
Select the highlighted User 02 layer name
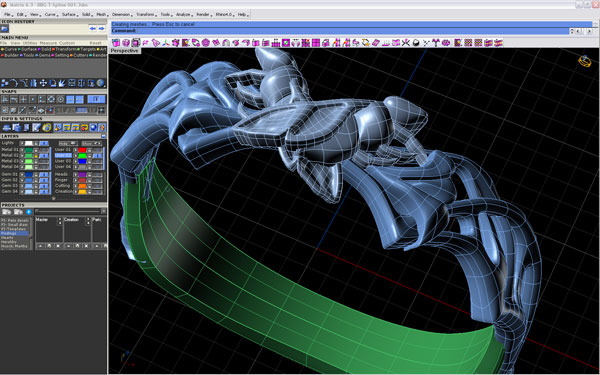click(63, 155)
